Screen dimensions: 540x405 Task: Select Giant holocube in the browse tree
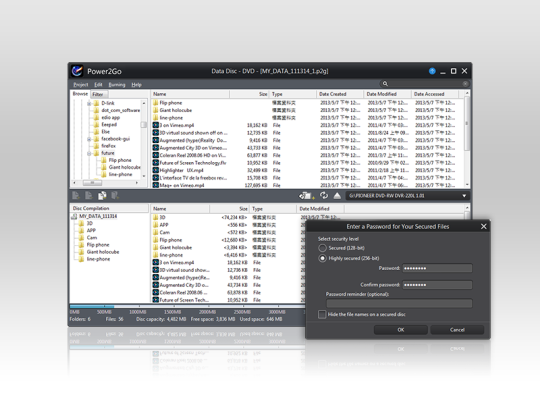click(x=125, y=167)
